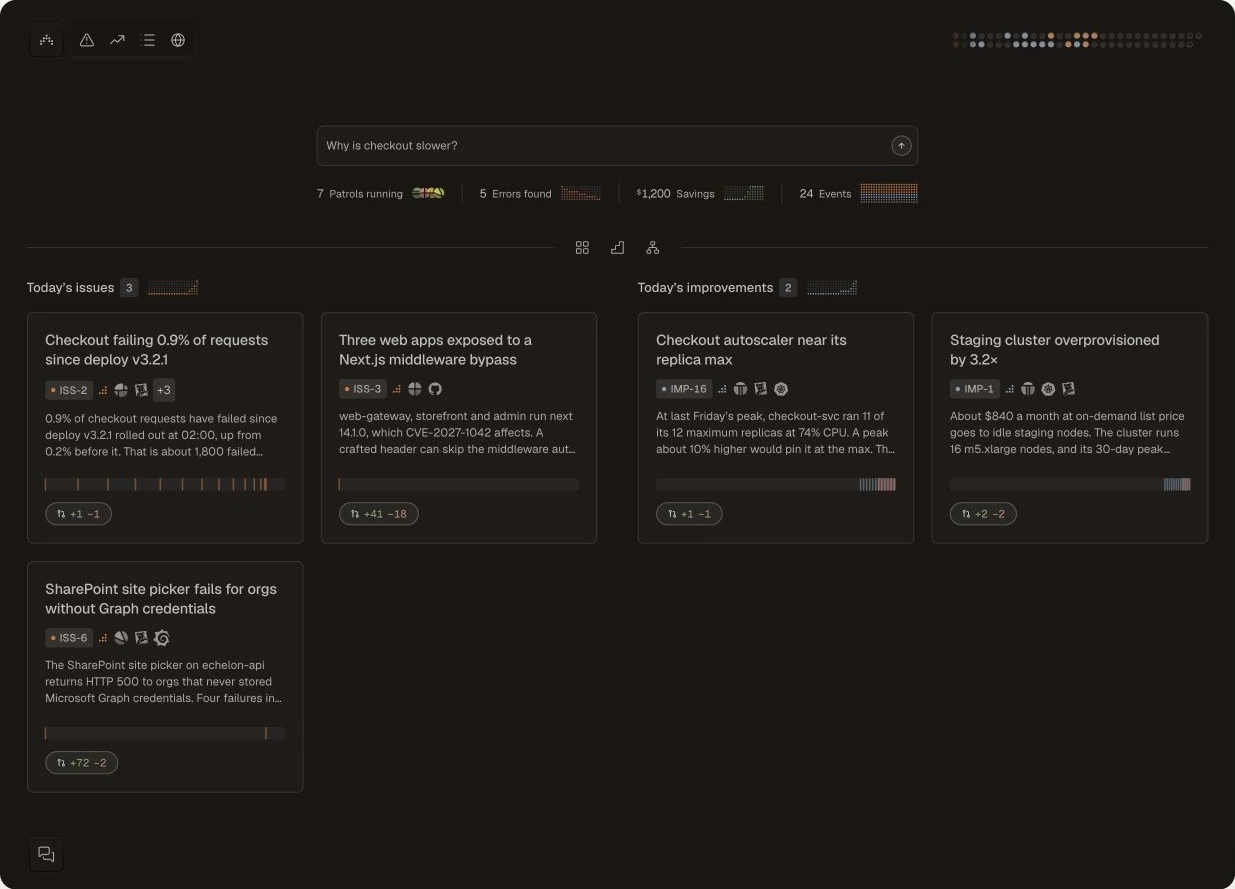Screen dimensions: 1235x889
Task: Click the IMP-1 improvement tag
Action: [x=975, y=389]
